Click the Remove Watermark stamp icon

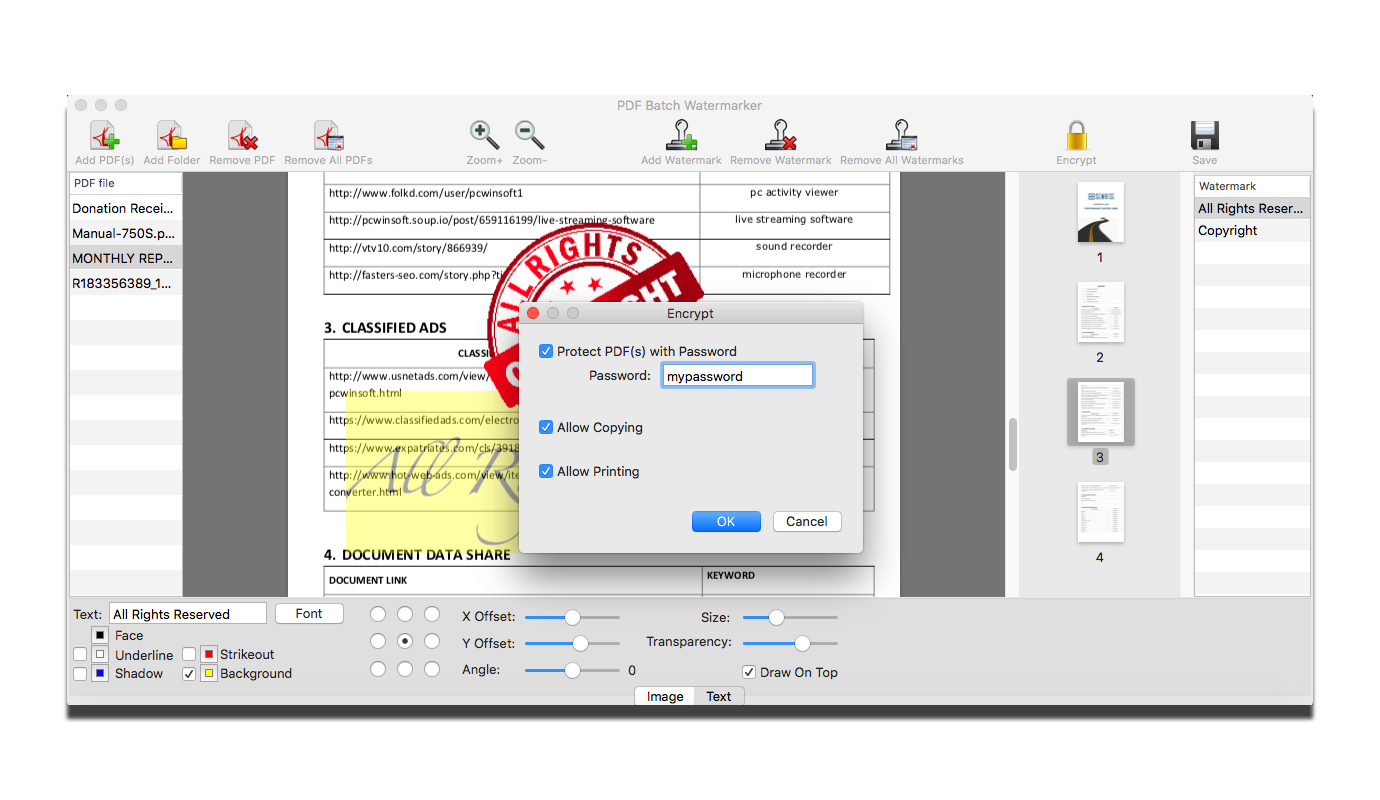[x=780, y=136]
